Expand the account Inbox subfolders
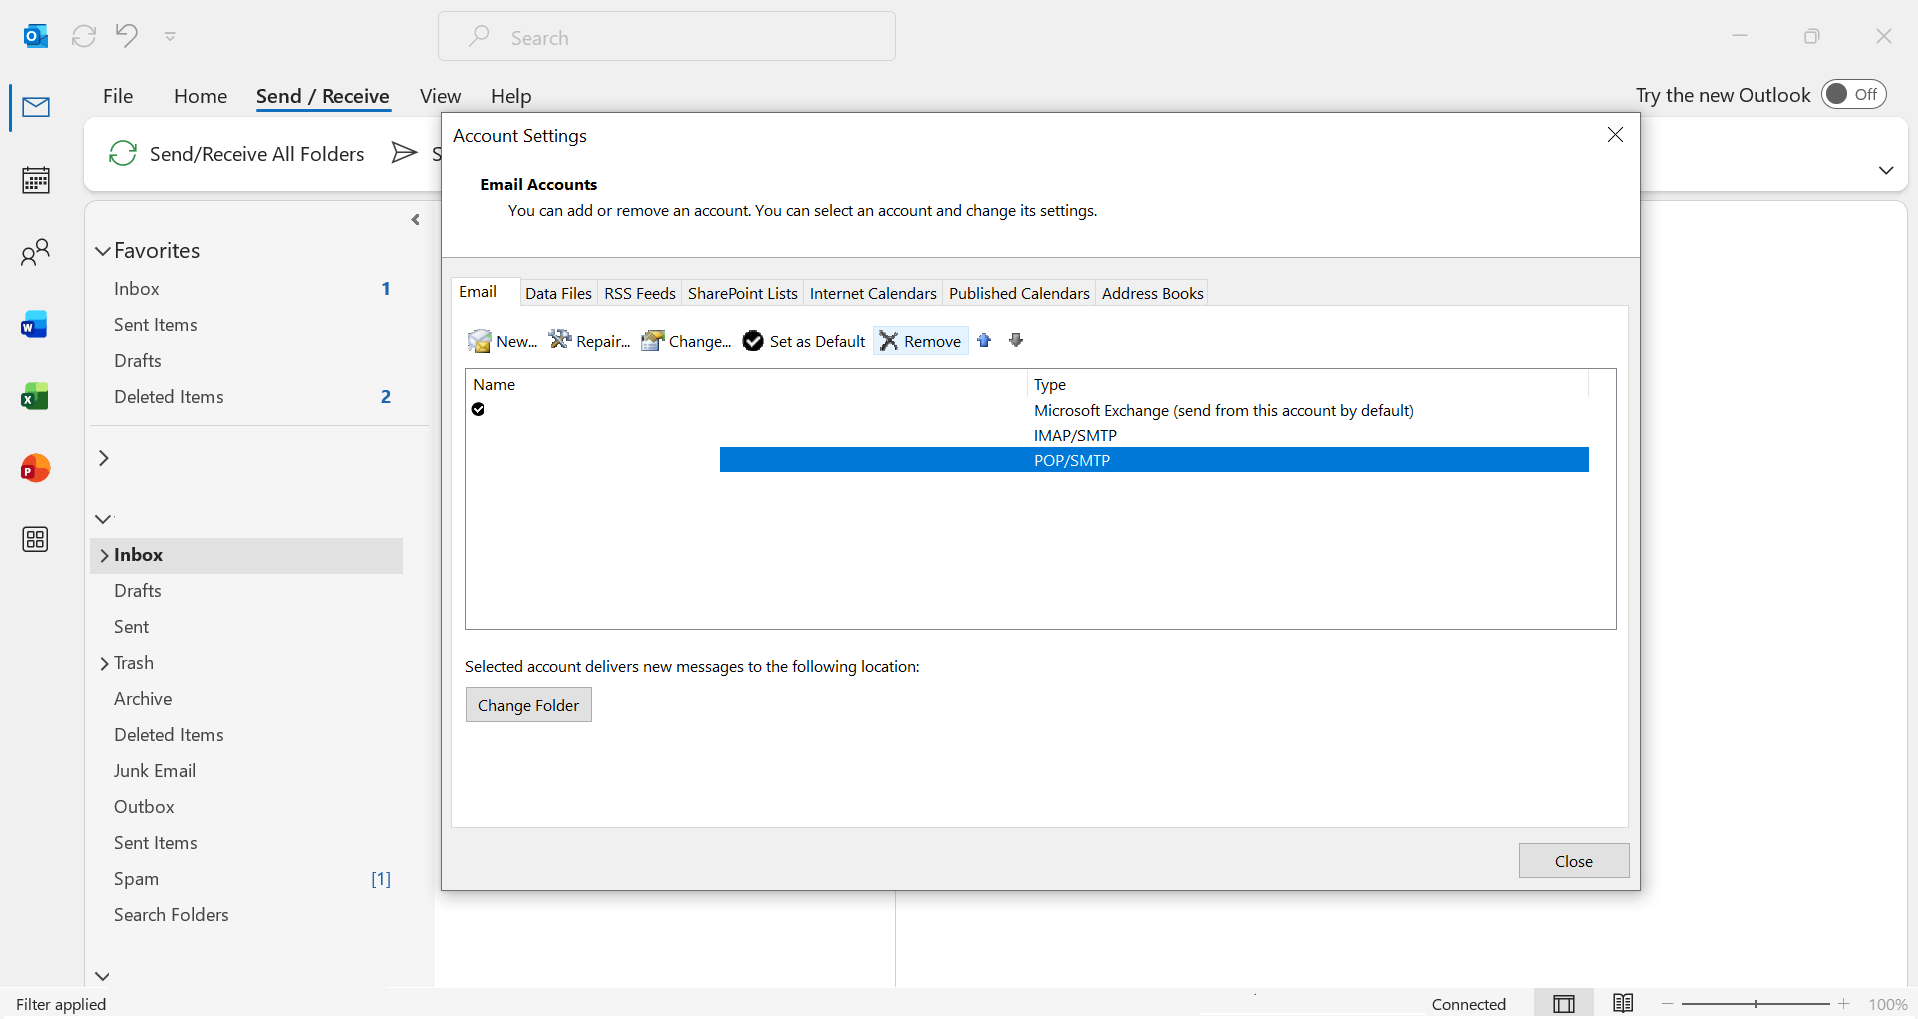Image resolution: width=1918 pixels, height=1019 pixels. click(104, 556)
